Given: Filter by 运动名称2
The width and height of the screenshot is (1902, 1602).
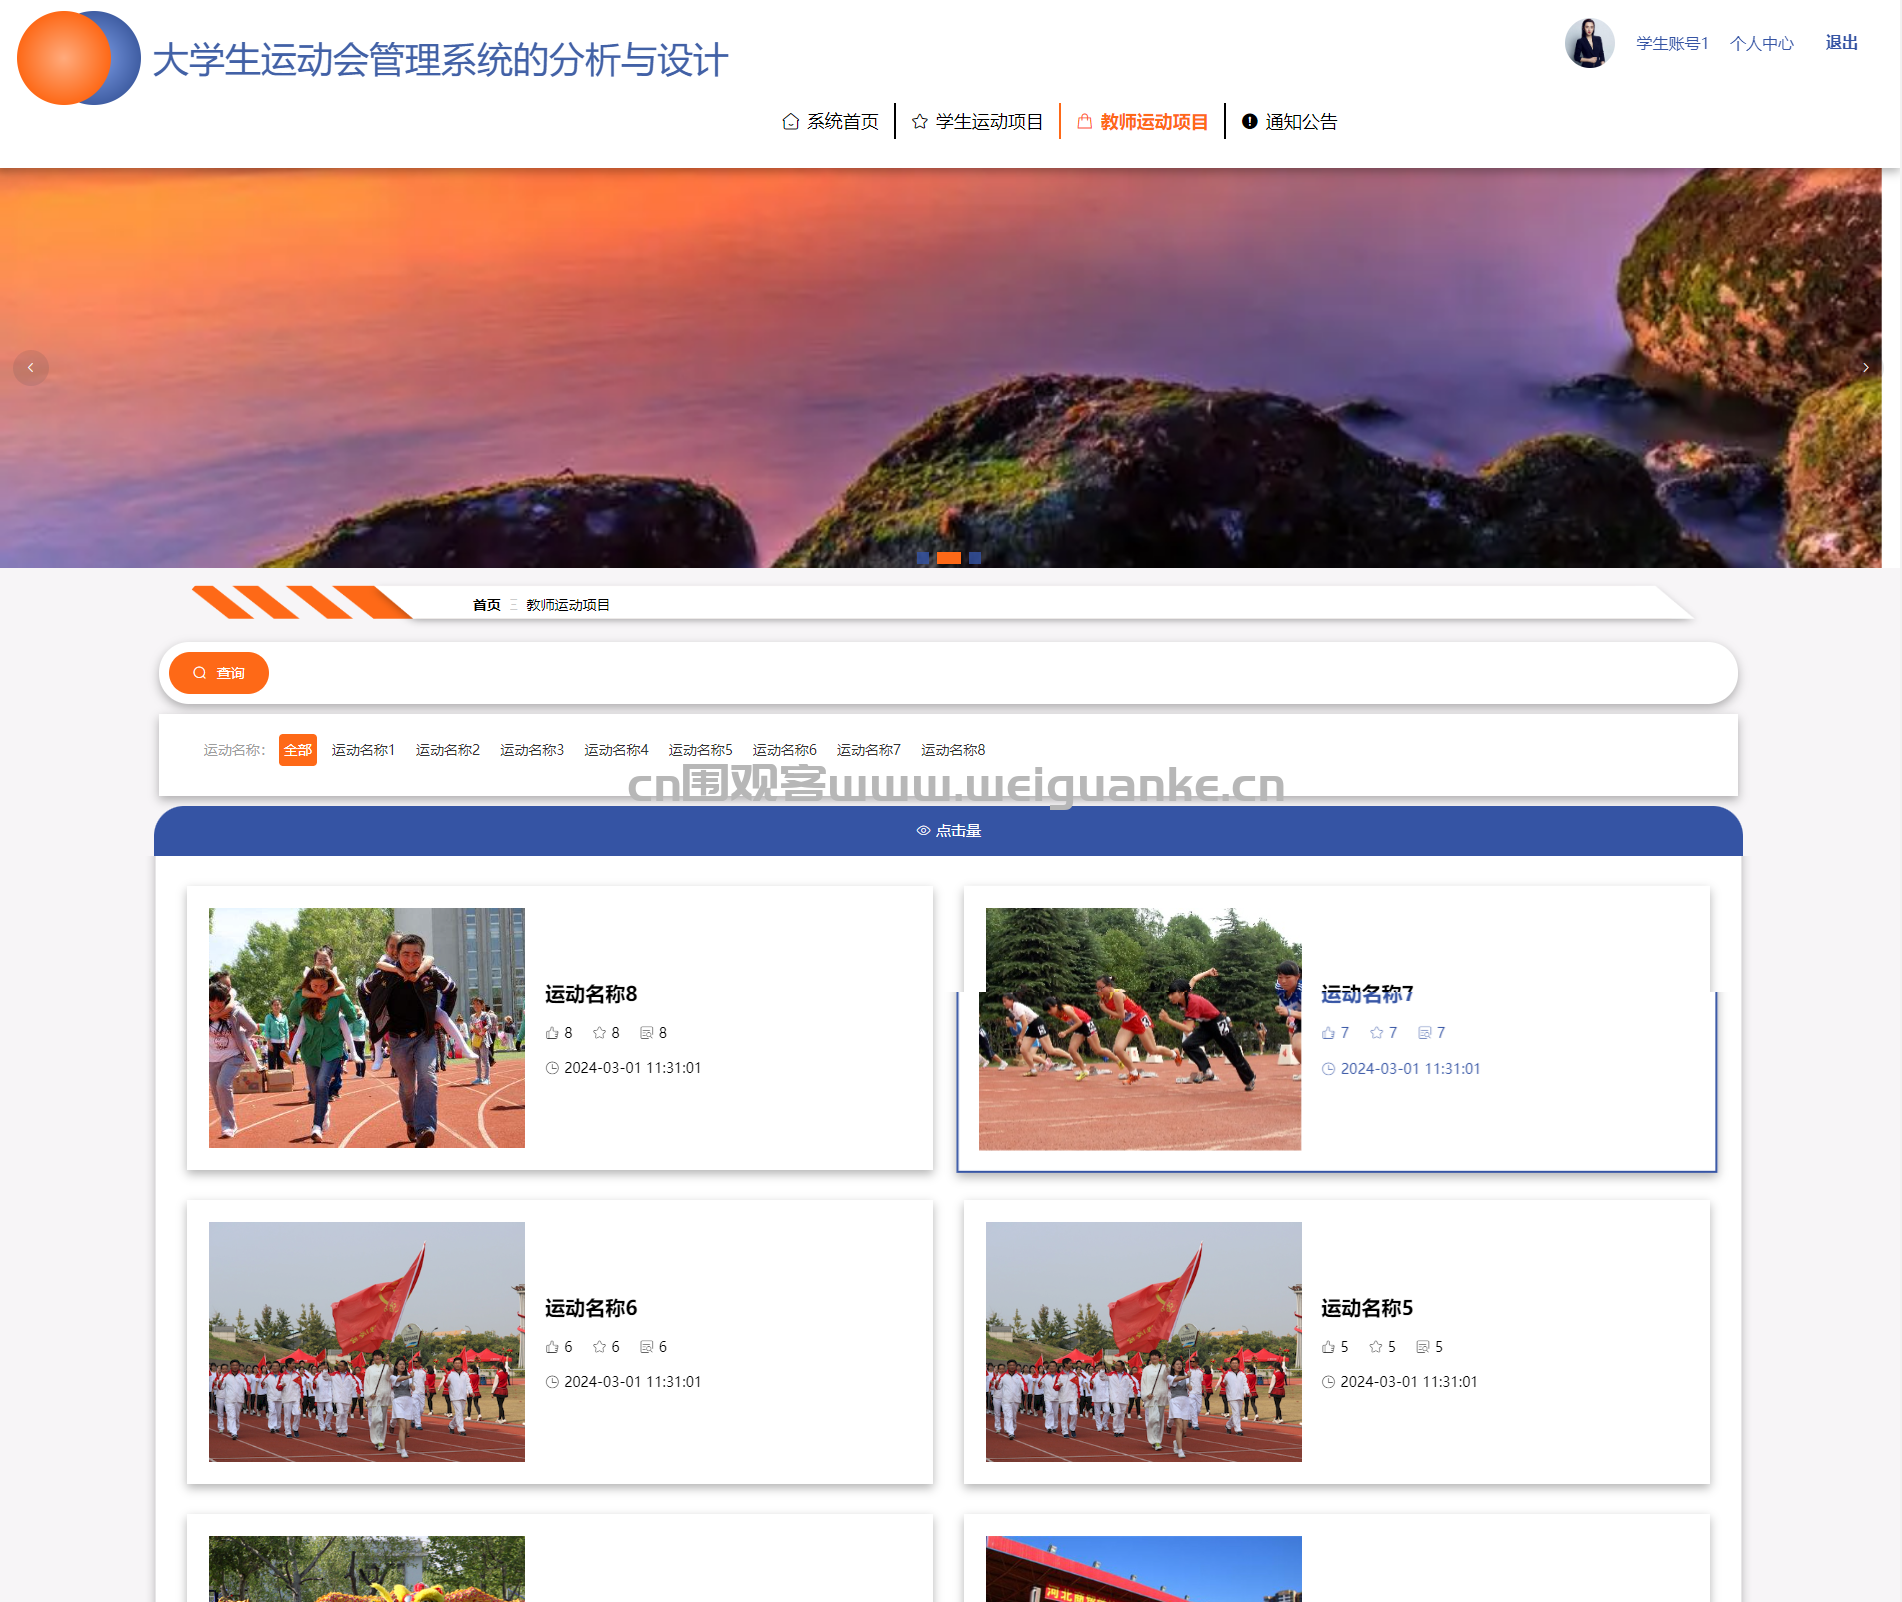Looking at the screenshot, I should (447, 750).
